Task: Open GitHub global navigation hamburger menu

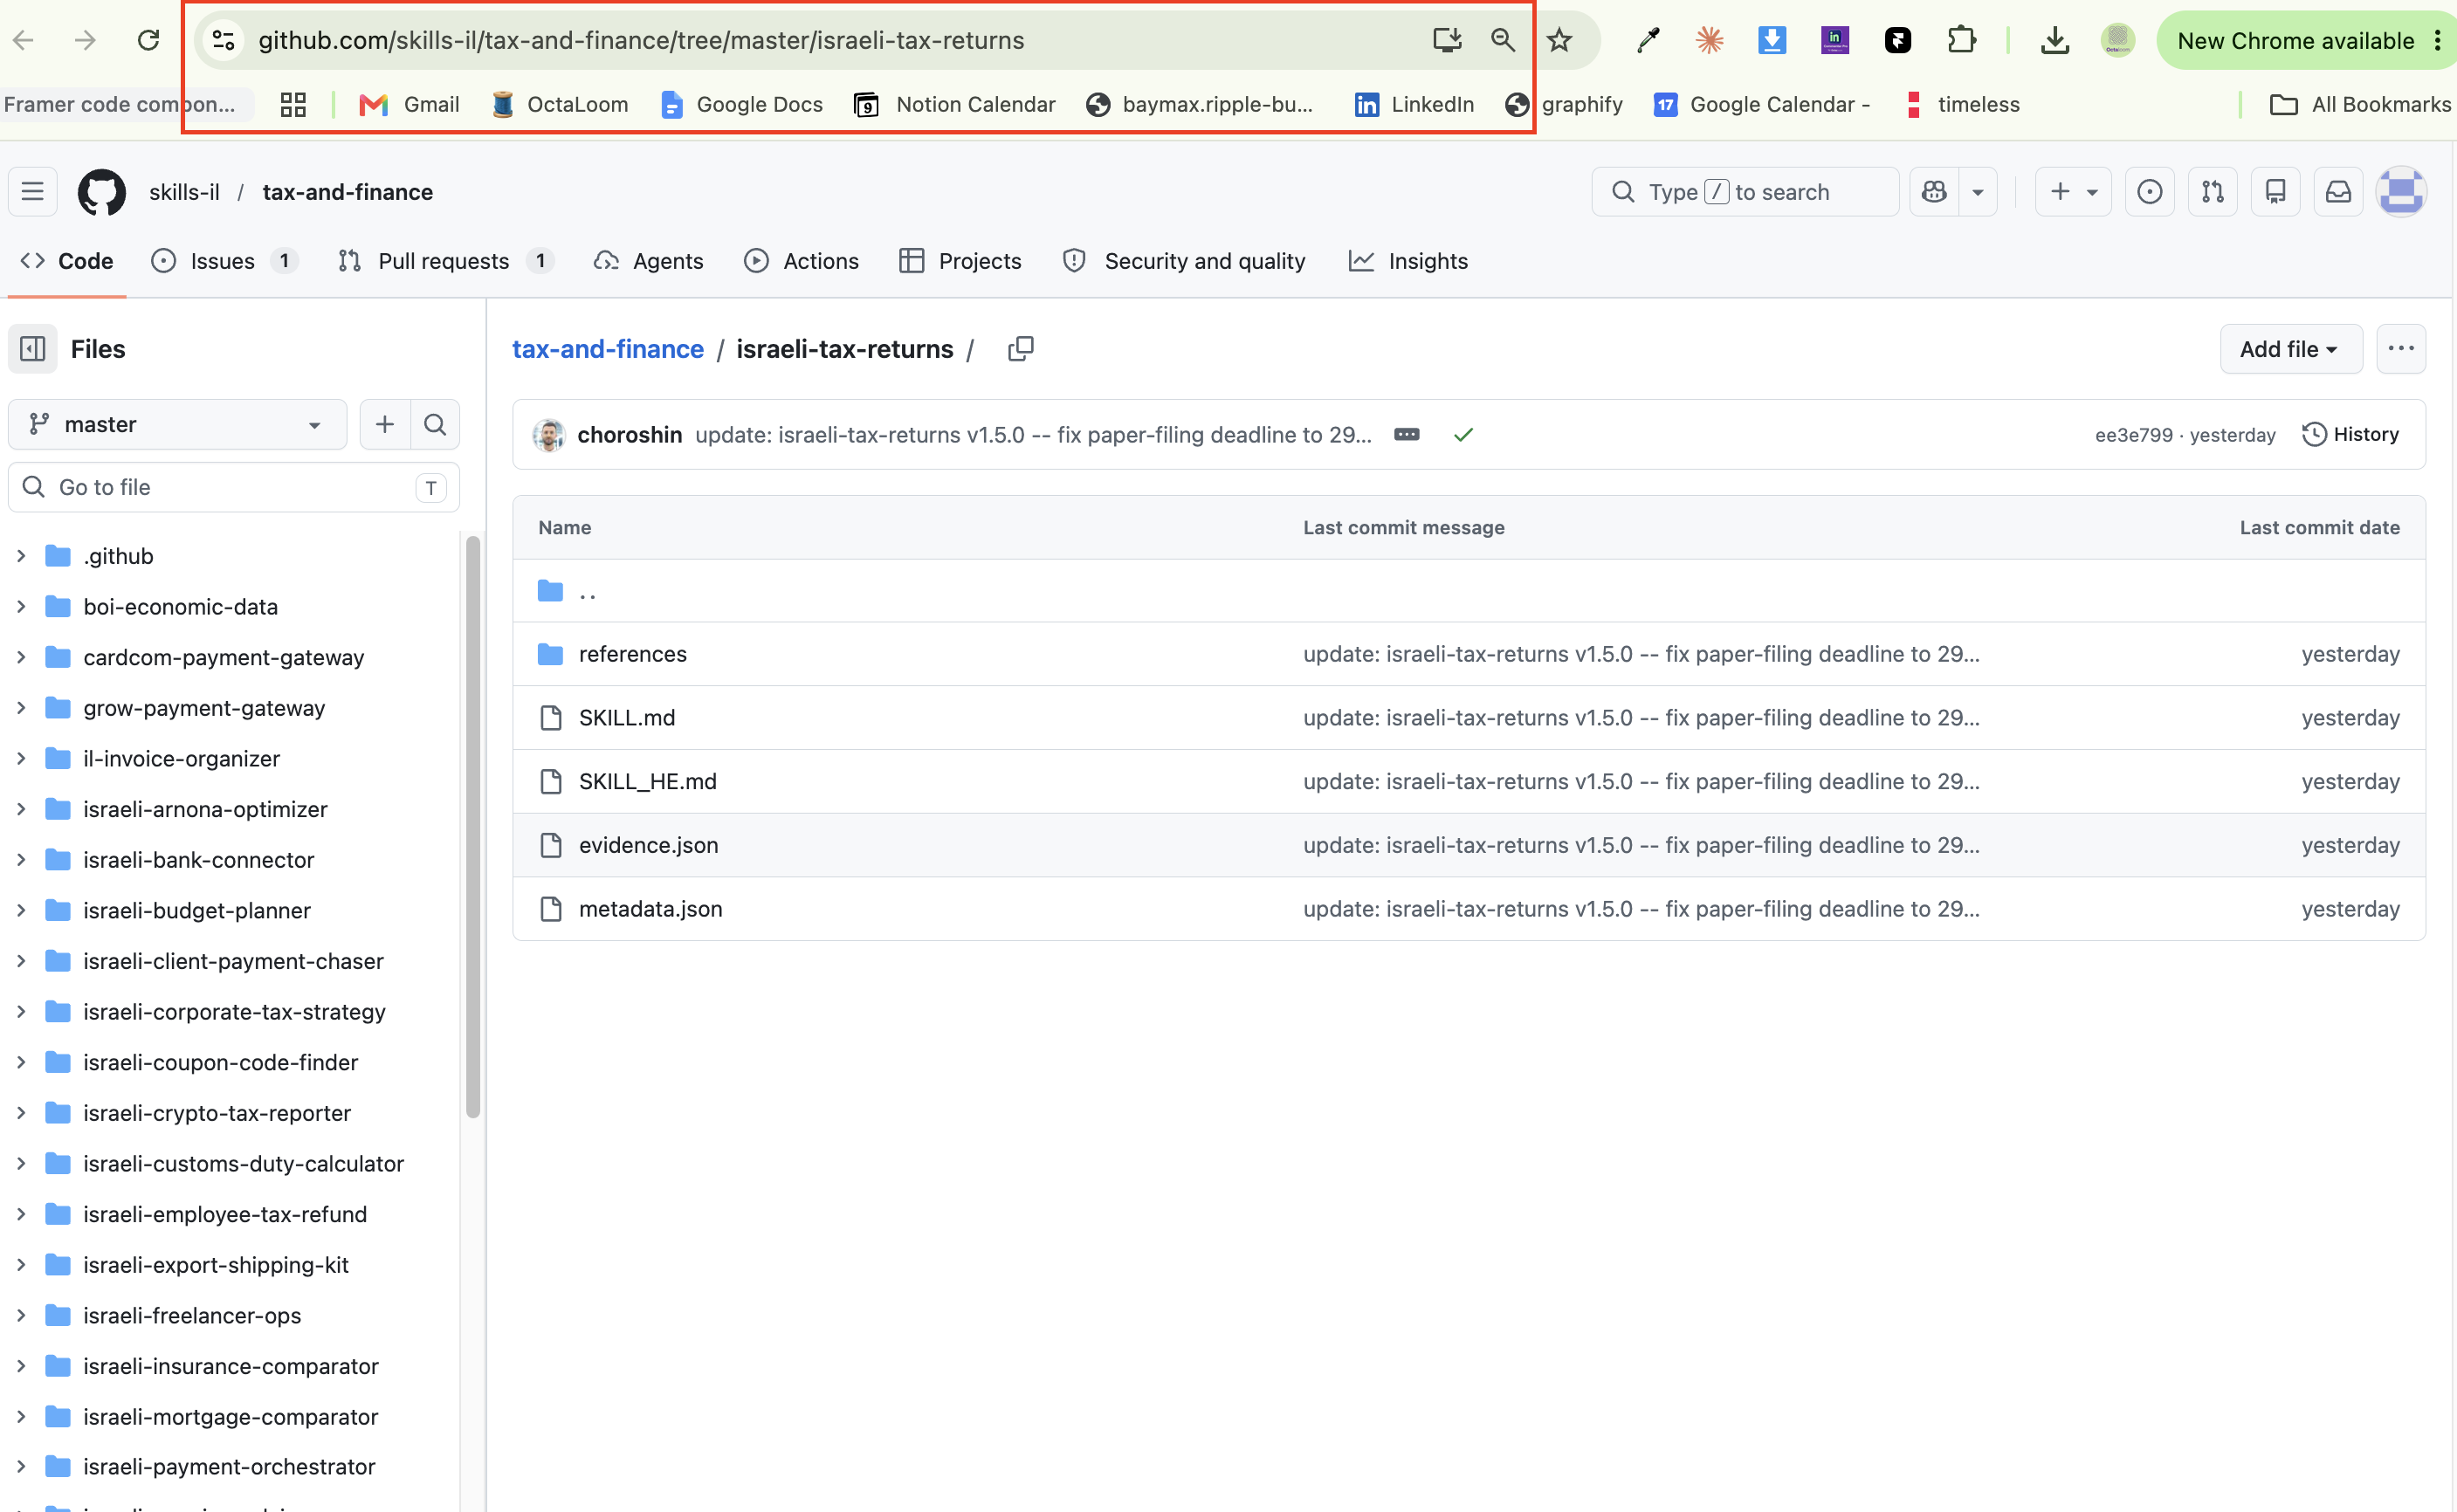Action: (32, 191)
